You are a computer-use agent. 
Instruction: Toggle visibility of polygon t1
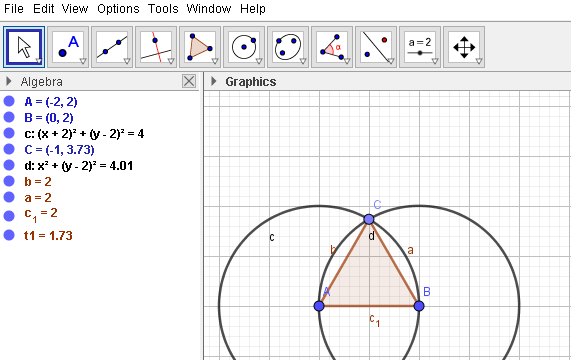(x=9, y=235)
